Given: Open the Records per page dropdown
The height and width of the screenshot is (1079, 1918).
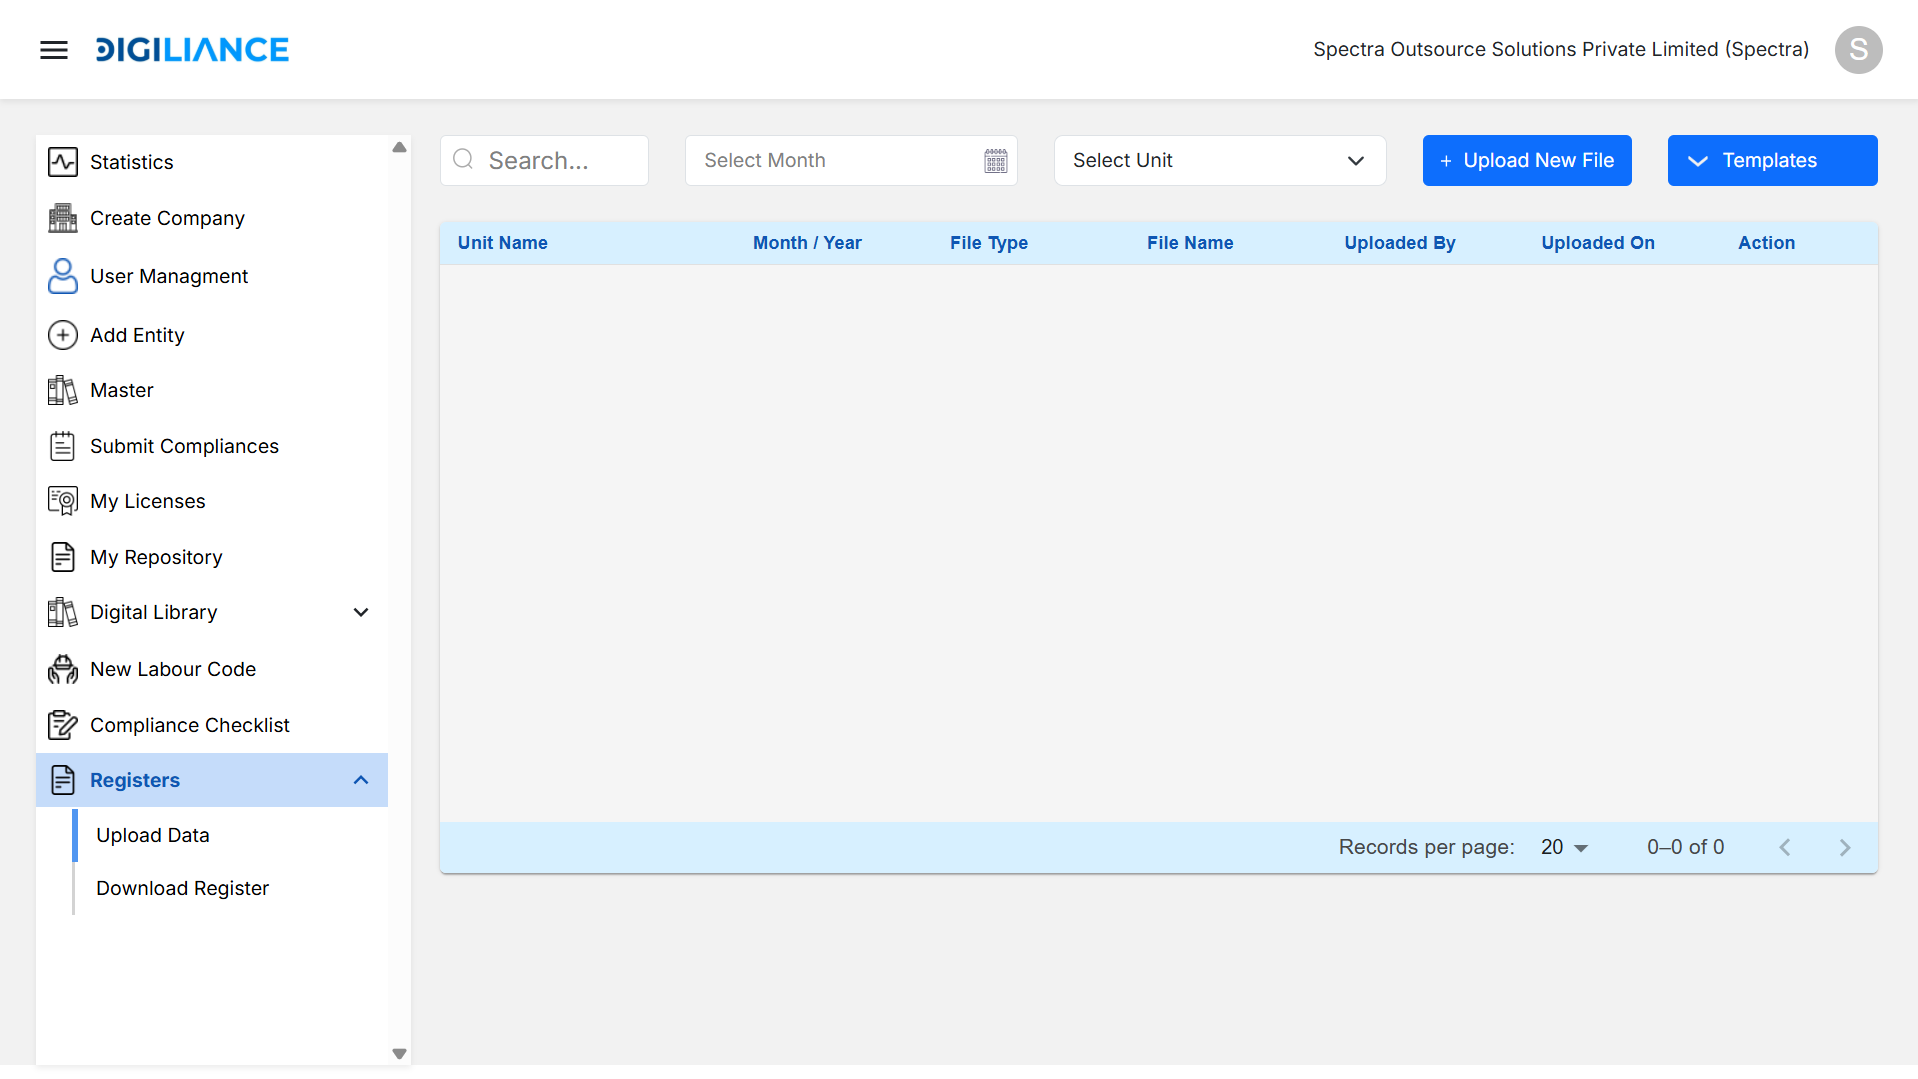Looking at the screenshot, I should click(x=1563, y=847).
